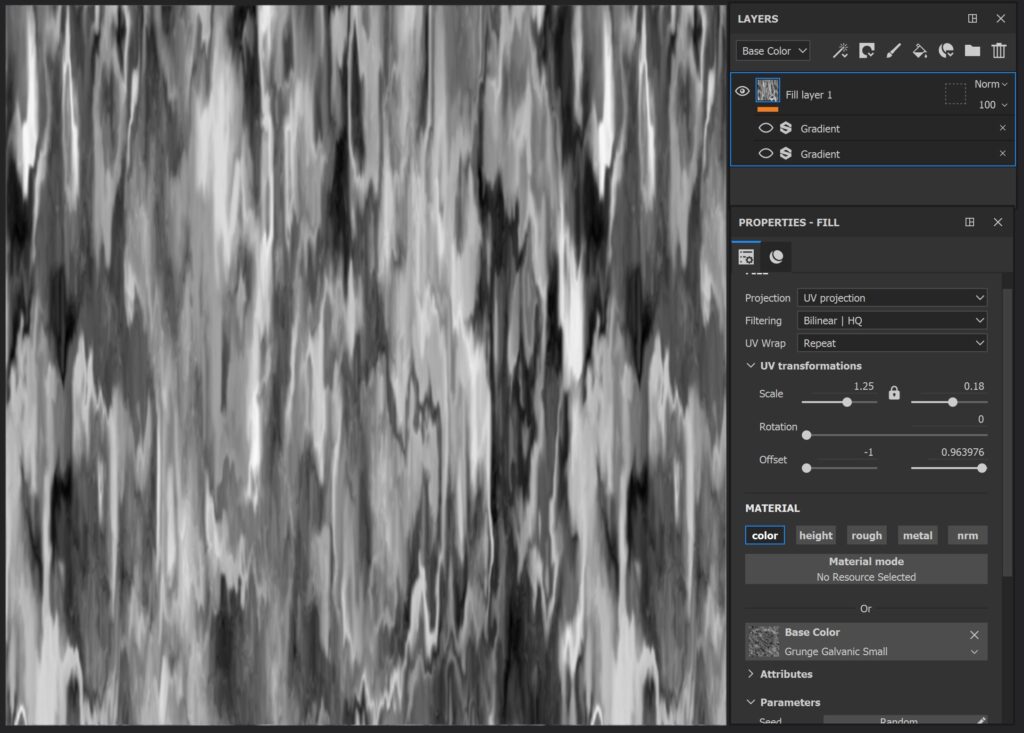
Task: Open the layer opacity 100 dropdown
Action: tap(993, 105)
